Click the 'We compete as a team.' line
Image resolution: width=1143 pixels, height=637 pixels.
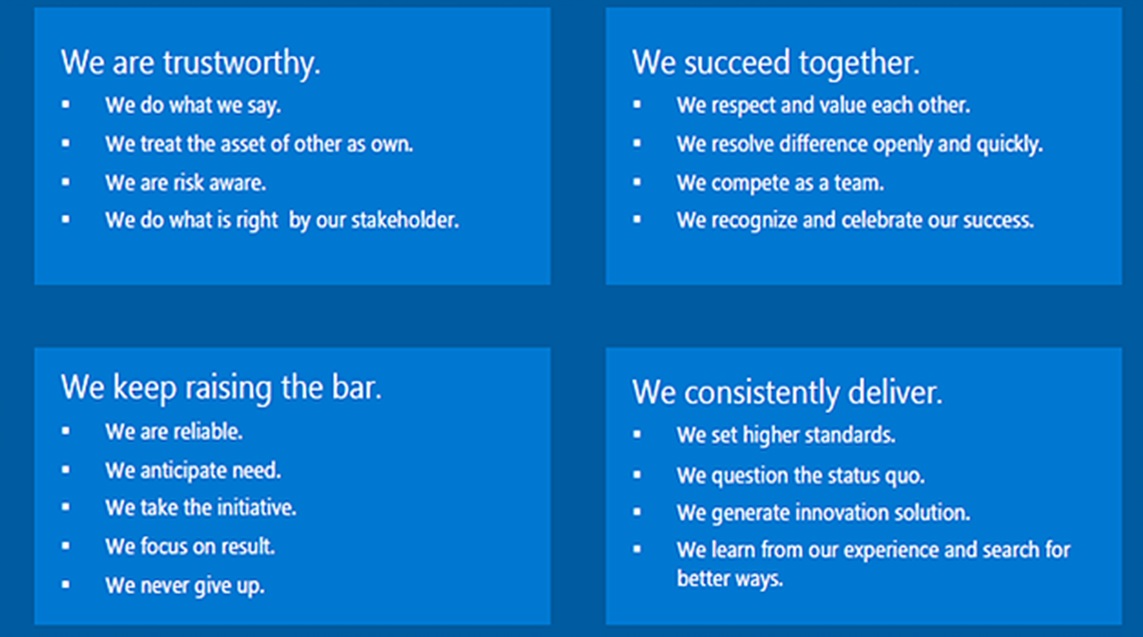(780, 183)
